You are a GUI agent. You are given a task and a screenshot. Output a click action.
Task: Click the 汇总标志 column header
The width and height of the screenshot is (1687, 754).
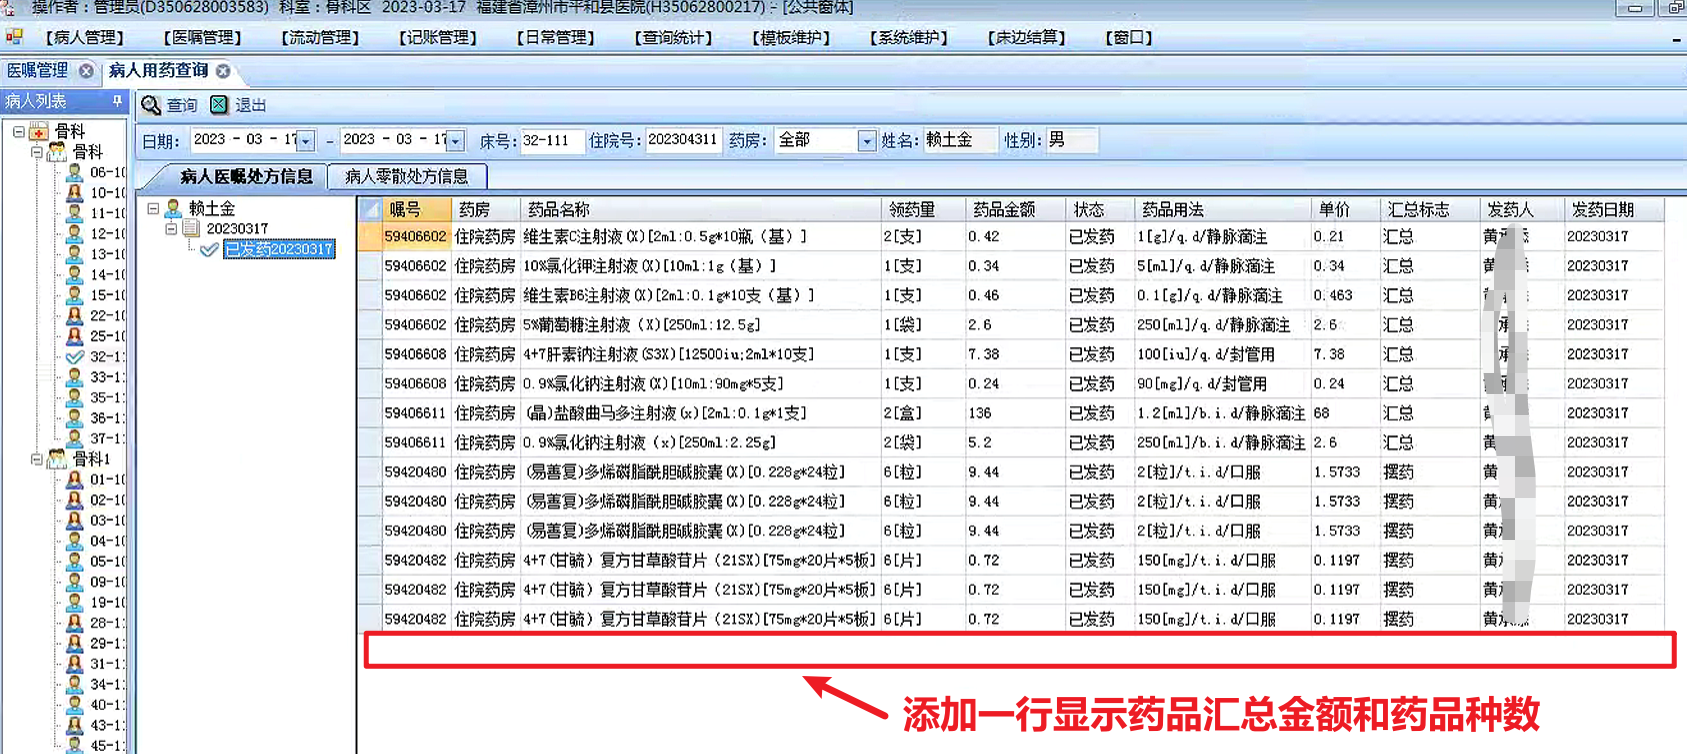click(x=1429, y=209)
